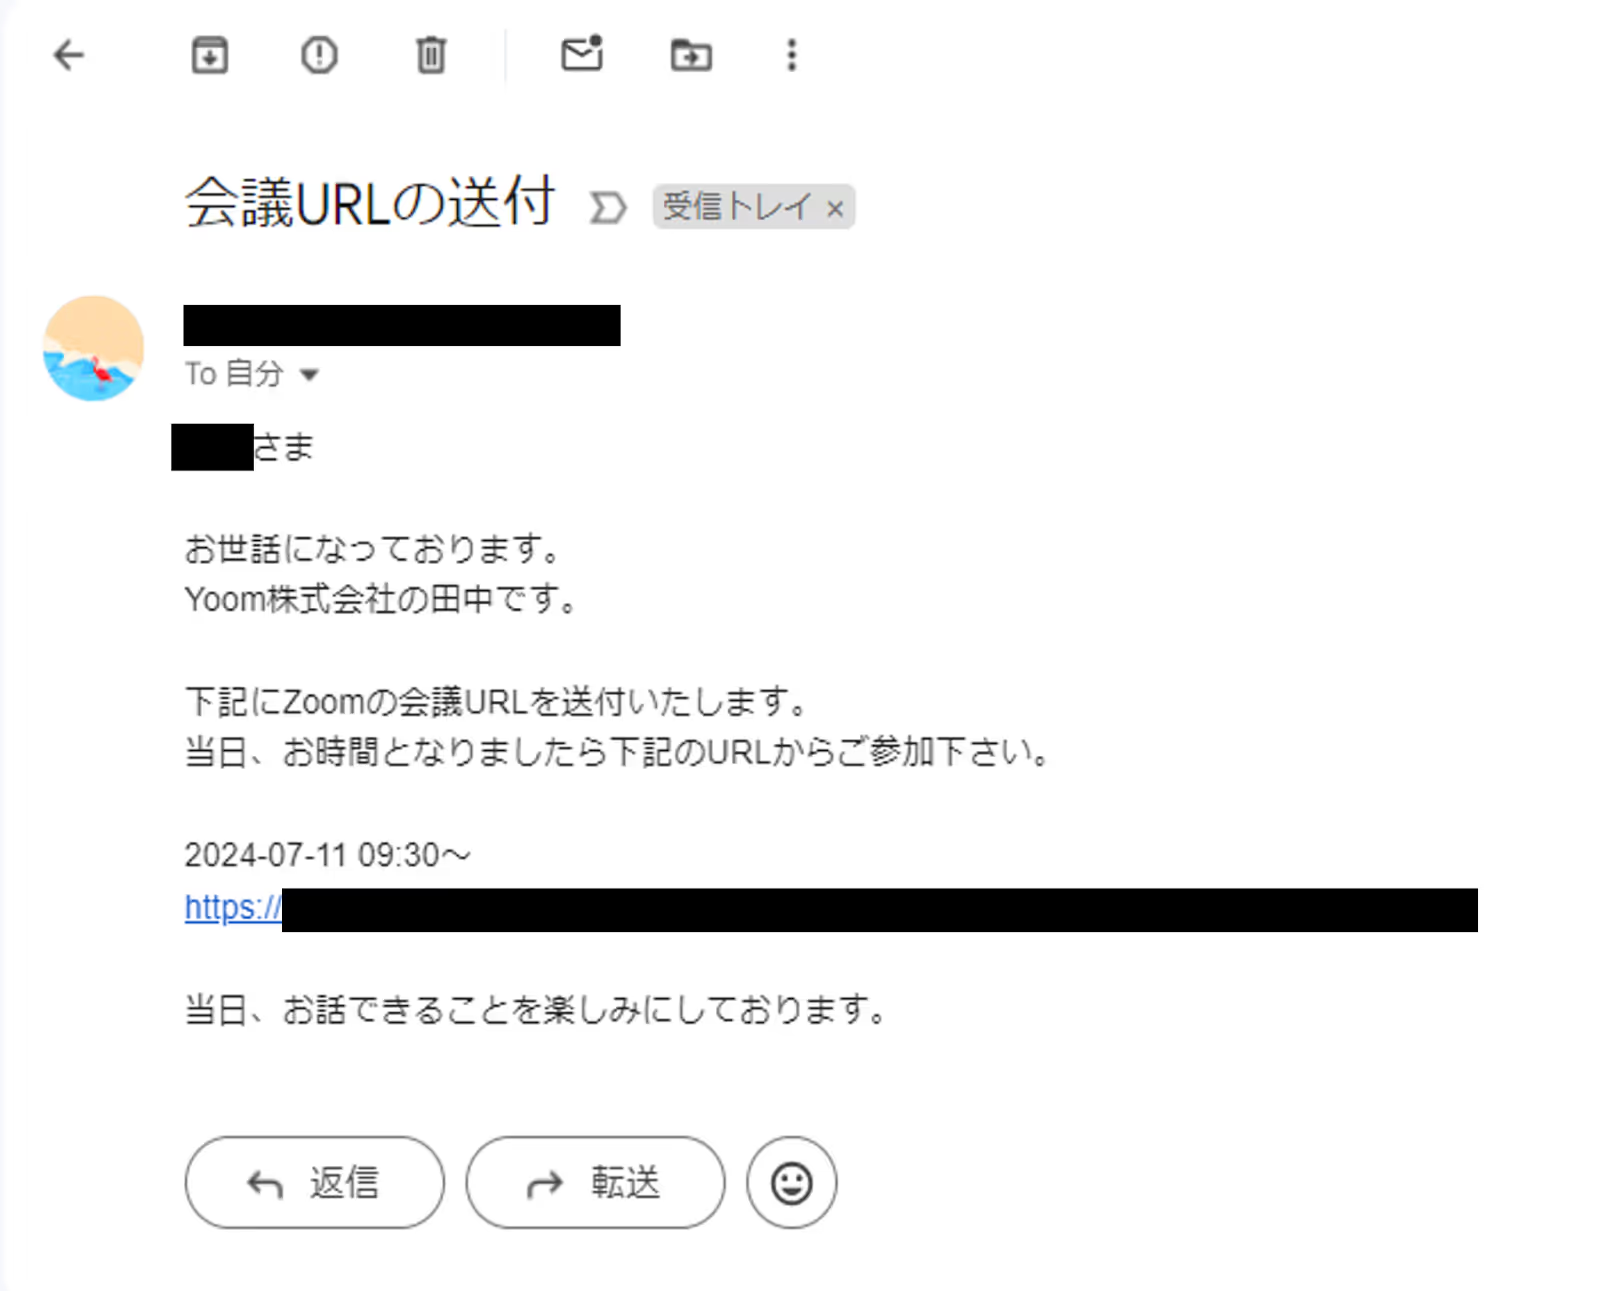The height and width of the screenshot is (1291, 1600).
Task: Toggle the importance marker beside the subject
Action: 608,208
